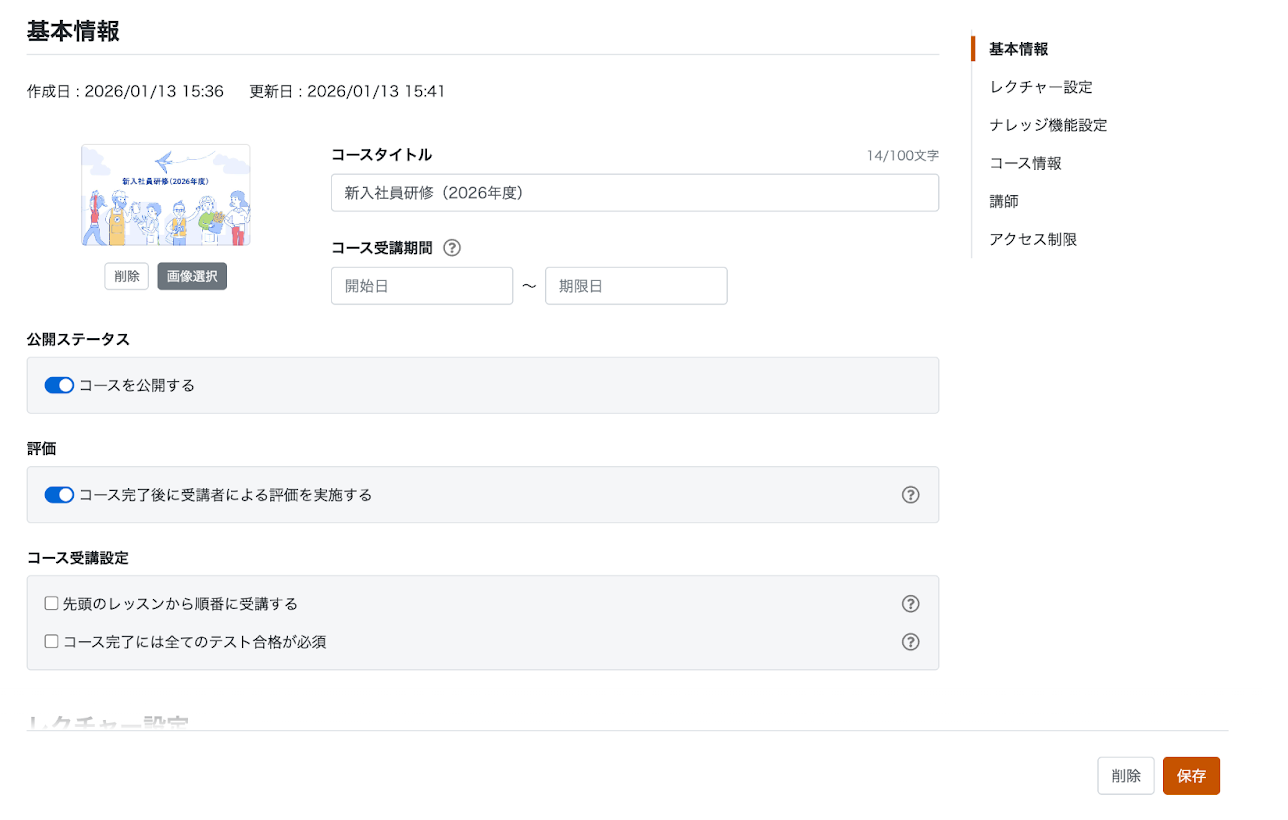
Task: Click the 画像選択 button
Action: [x=192, y=276]
